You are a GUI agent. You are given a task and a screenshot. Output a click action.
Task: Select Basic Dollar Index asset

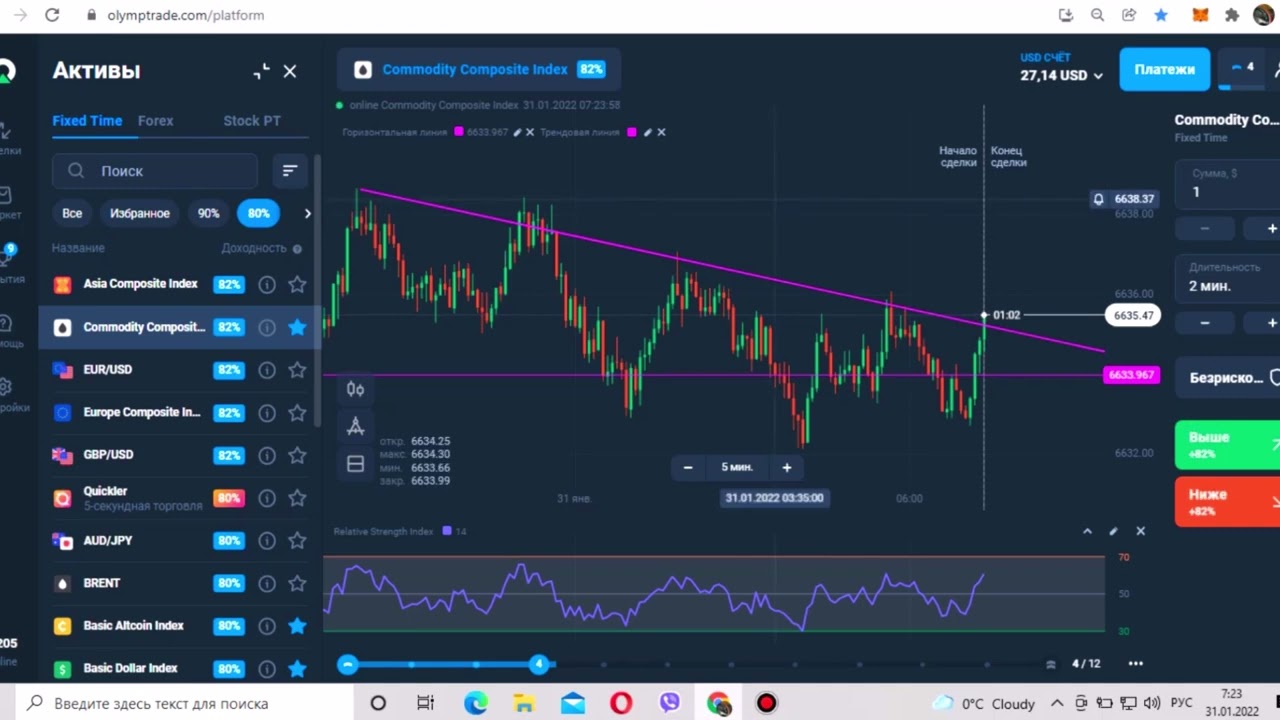[x=180, y=668]
